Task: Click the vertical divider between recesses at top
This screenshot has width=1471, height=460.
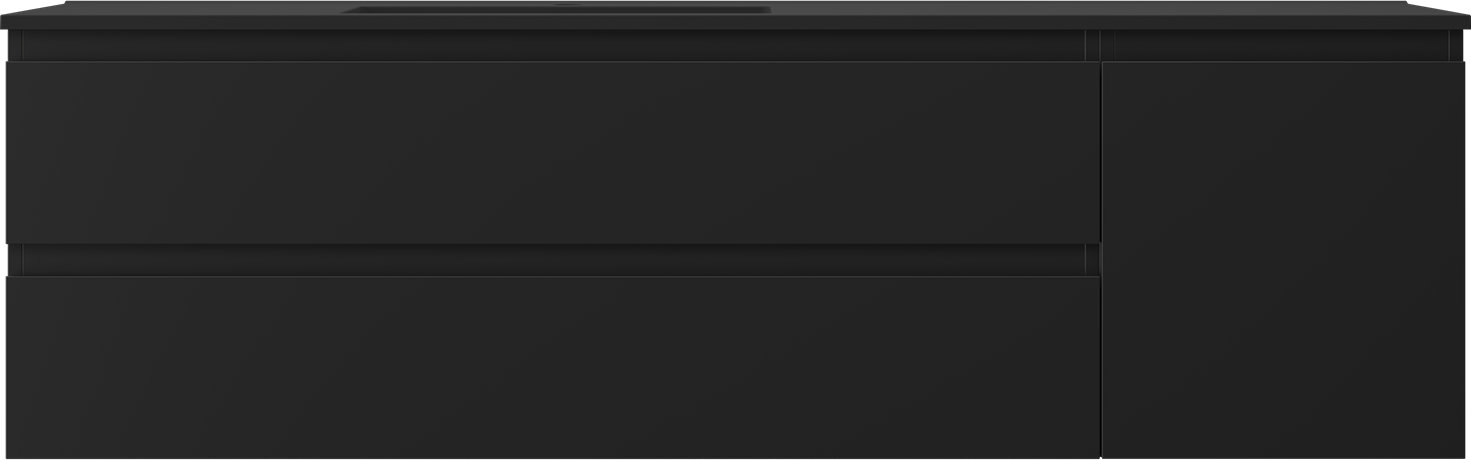Action: click(1093, 46)
